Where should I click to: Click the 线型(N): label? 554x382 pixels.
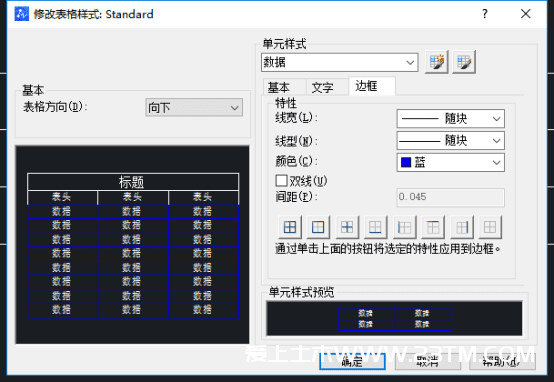296,141
